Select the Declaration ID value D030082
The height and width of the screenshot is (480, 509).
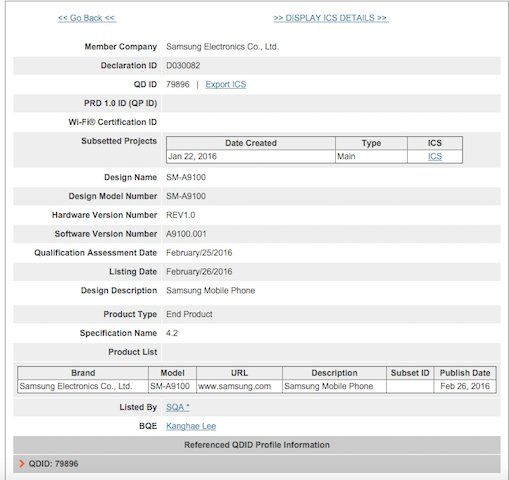pos(183,66)
